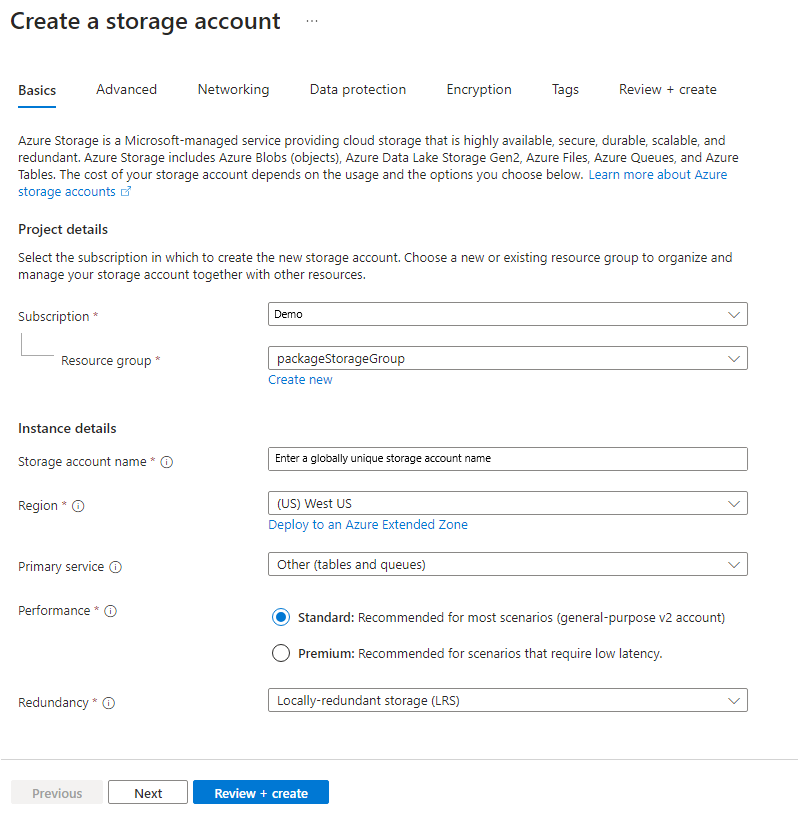Go to the Encryption tab
Image resolution: width=798 pixels, height=826 pixels.
pyautogui.click(x=478, y=89)
